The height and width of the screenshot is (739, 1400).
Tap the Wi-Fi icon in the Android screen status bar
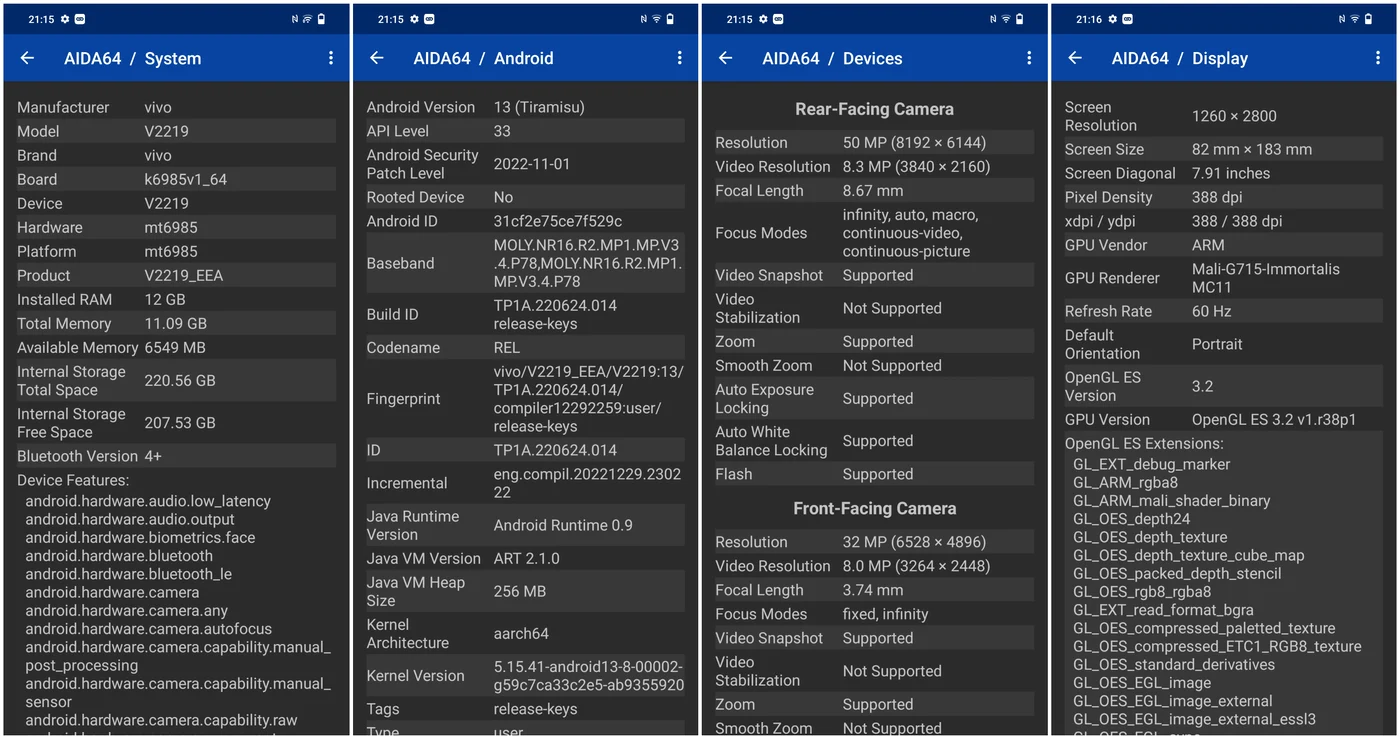click(x=657, y=19)
